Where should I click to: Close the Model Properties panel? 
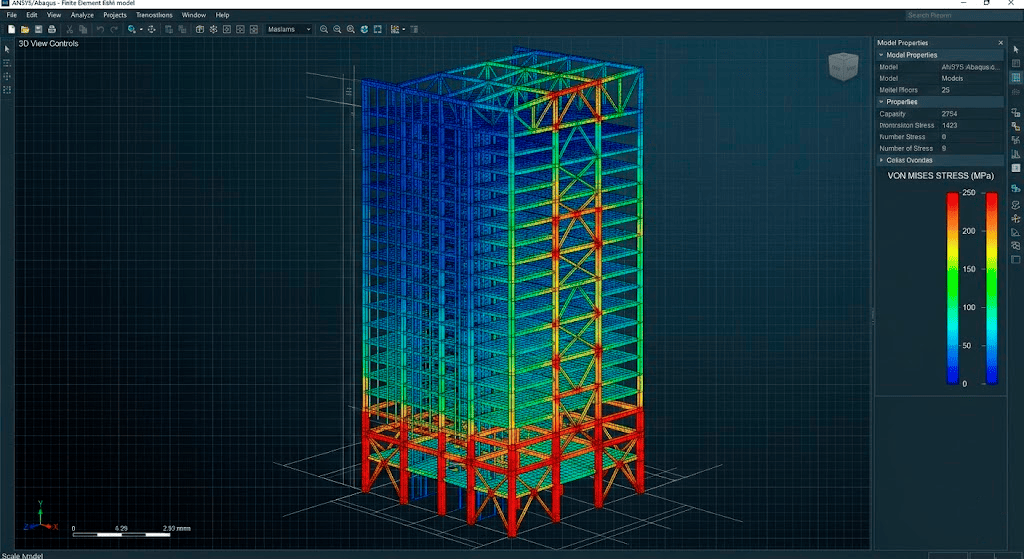1000,43
